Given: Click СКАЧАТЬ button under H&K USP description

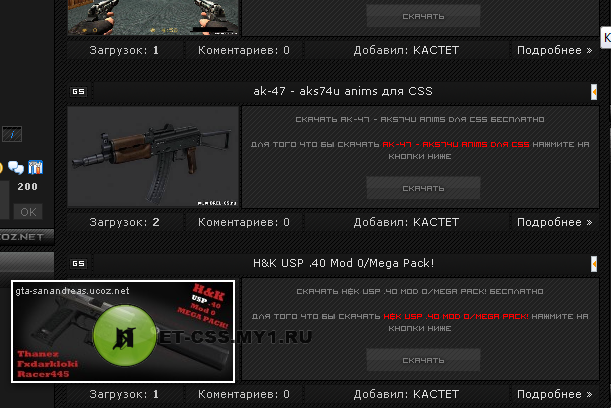Looking at the screenshot, I should (x=423, y=360).
